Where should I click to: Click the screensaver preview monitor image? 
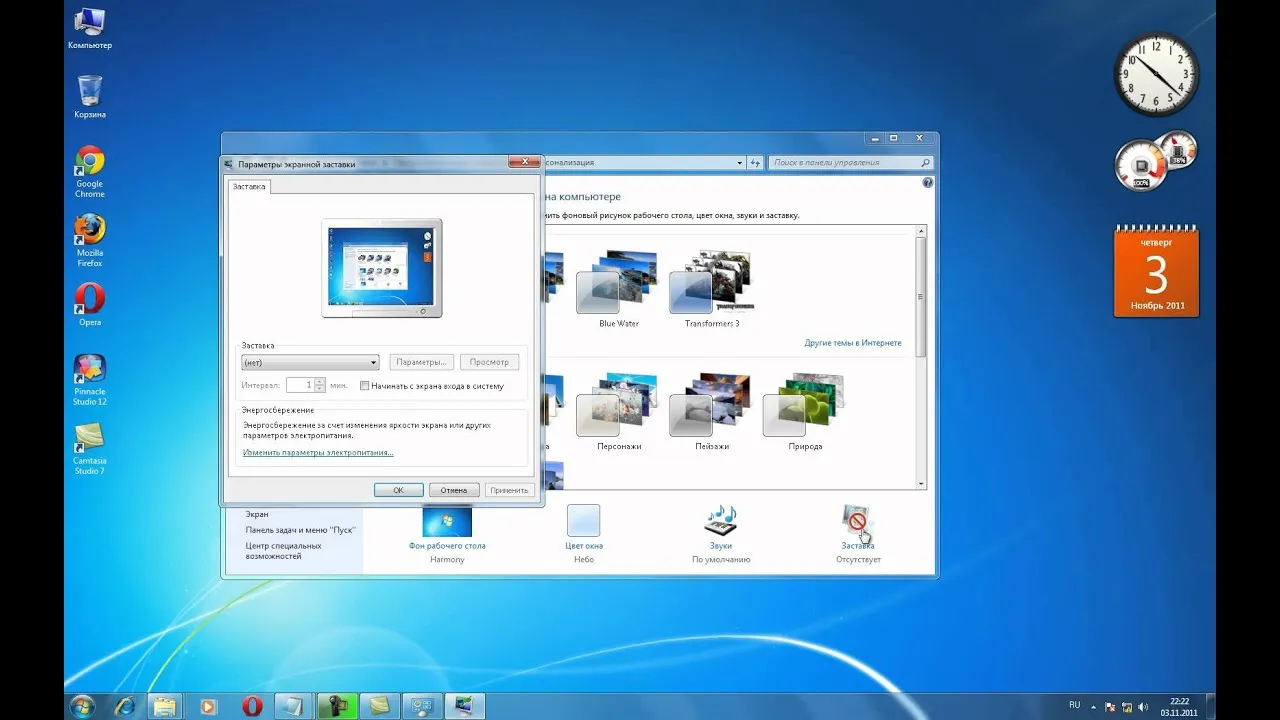pyautogui.click(x=382, y=268)
